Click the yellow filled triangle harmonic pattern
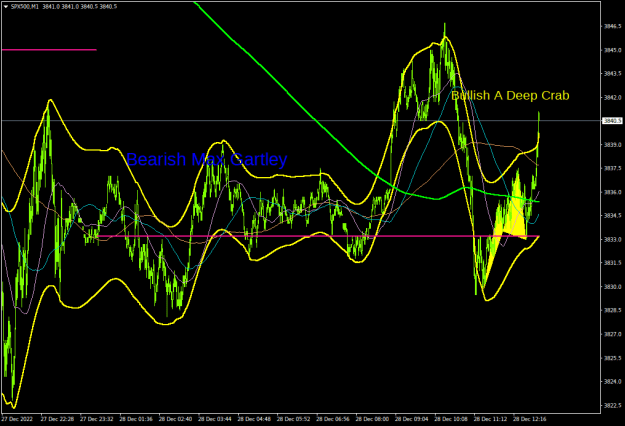This screenshot has width=625, height=426. click(x=506, y=231)
